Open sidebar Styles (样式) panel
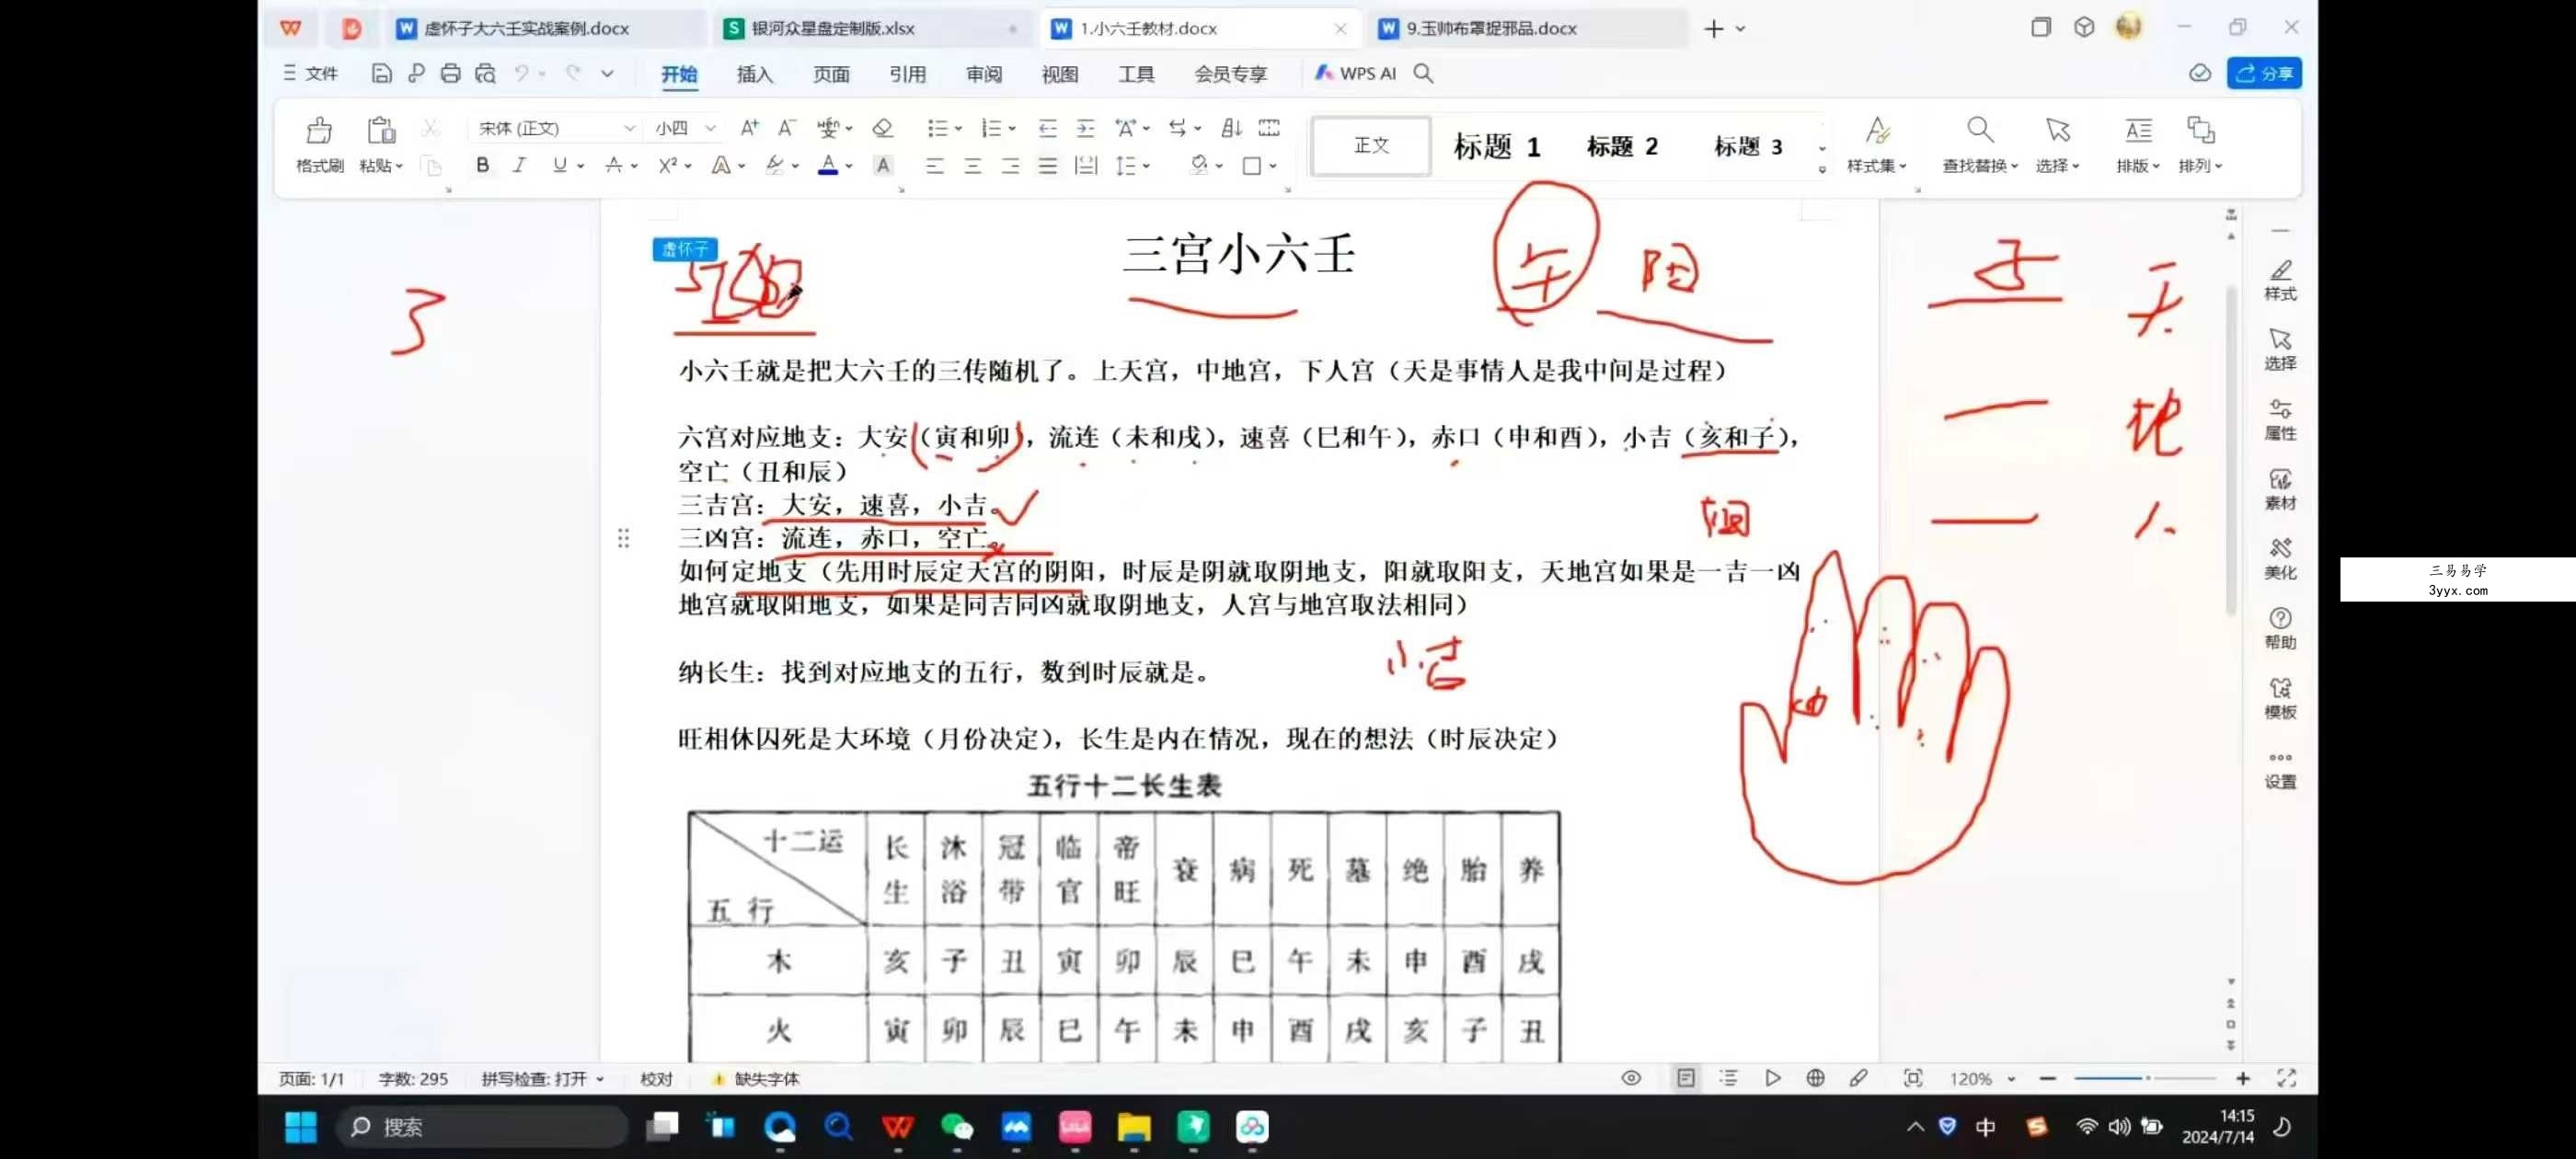The width and height of the screenshot is (2576, 1159). [x=2280, y=281]
